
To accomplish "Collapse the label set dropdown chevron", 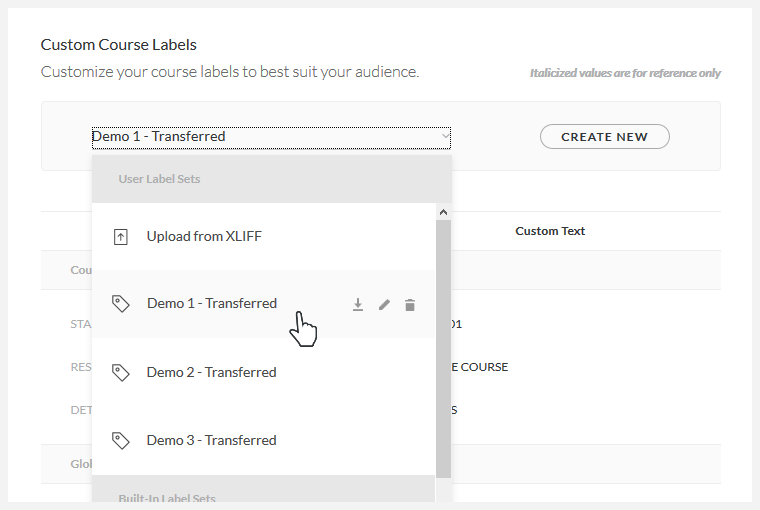I will 444,136.
